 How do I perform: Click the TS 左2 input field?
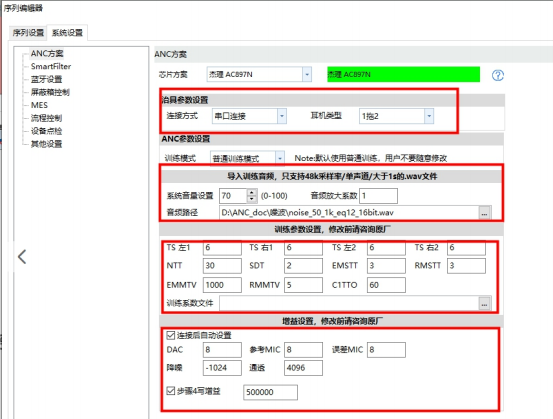point(386,248)
